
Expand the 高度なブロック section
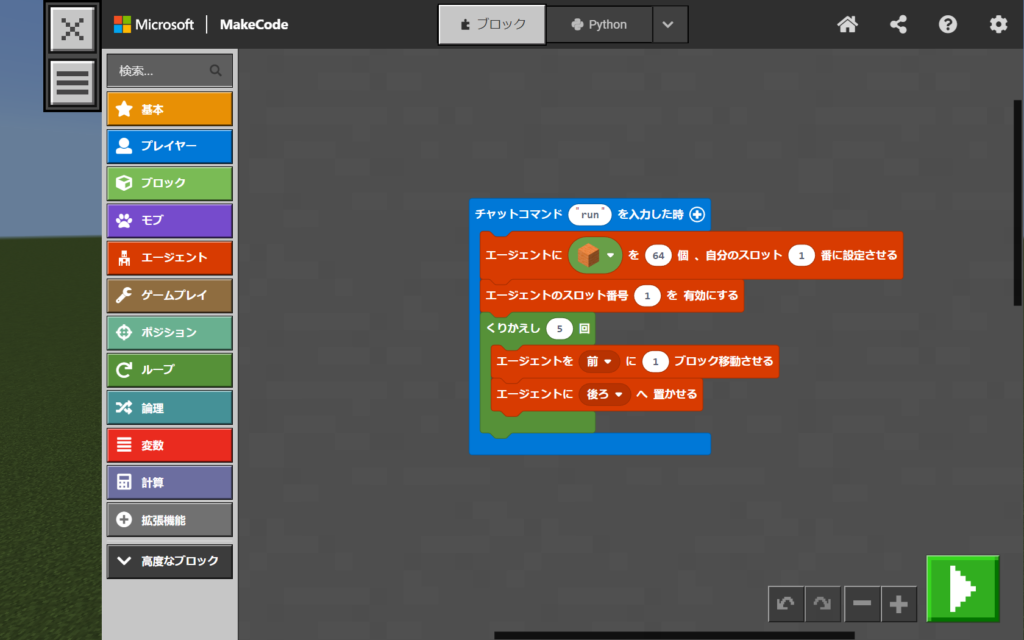(x=170, y=561)
